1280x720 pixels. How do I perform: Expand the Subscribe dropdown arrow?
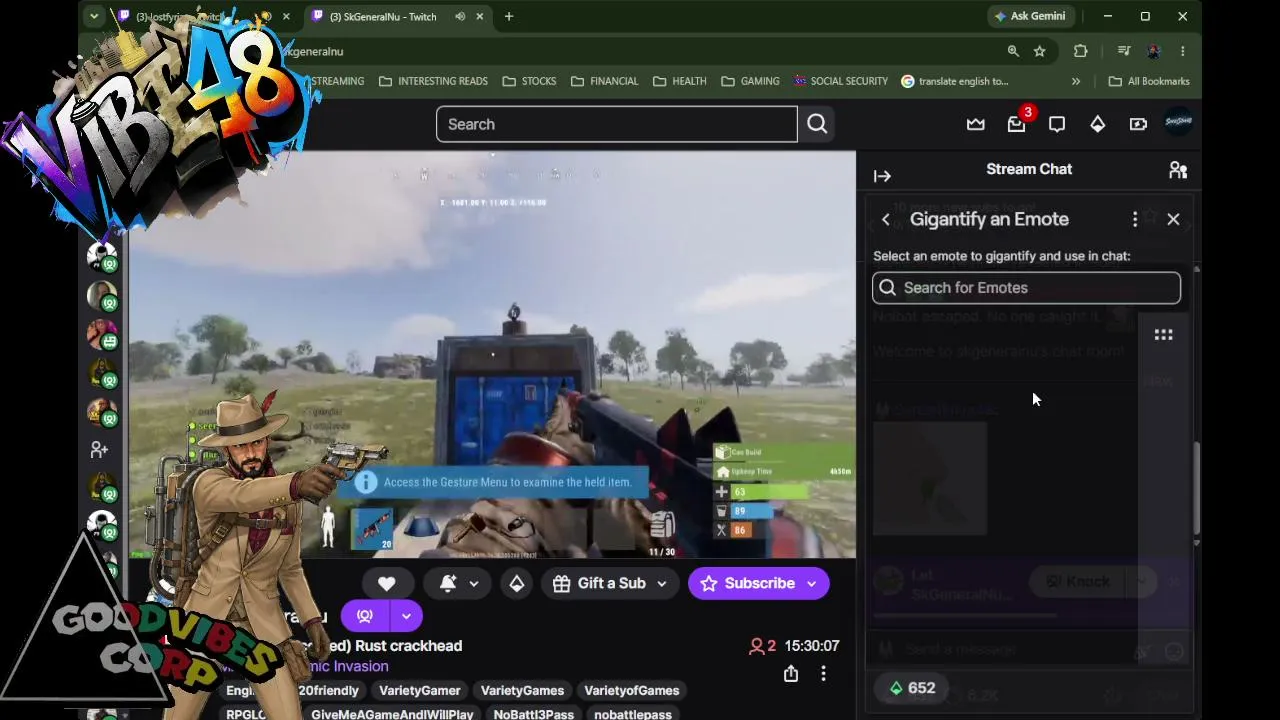(811, 583)
